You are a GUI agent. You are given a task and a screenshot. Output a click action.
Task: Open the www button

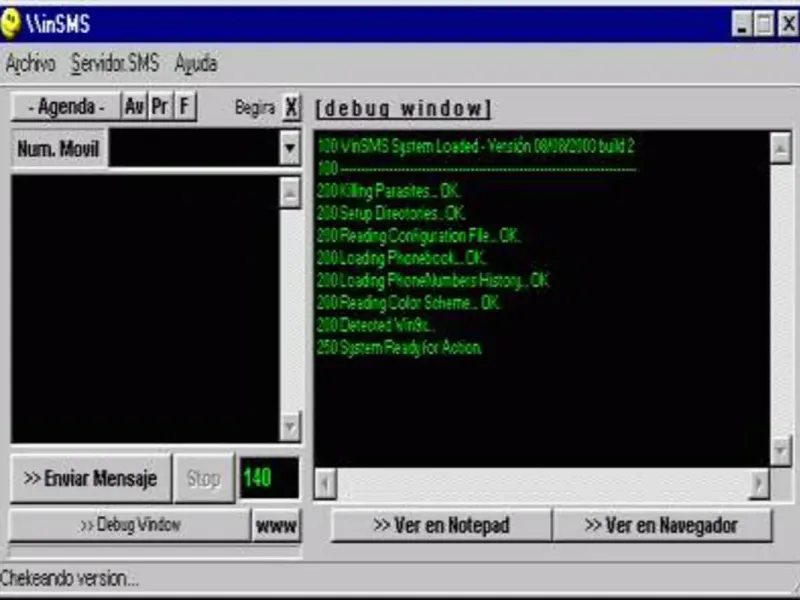277,525
